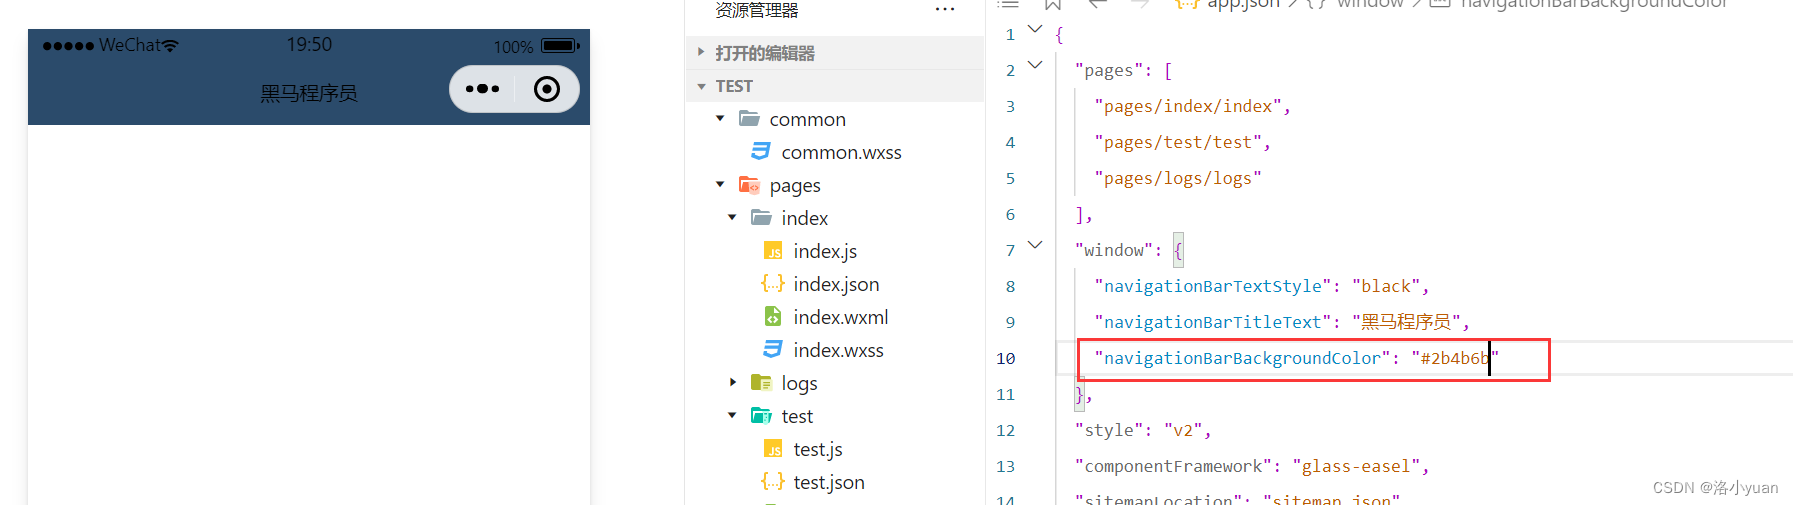Click the test.json braces file icon
The height and width of the screenshot is (505, 1793).
click(773, 482)
